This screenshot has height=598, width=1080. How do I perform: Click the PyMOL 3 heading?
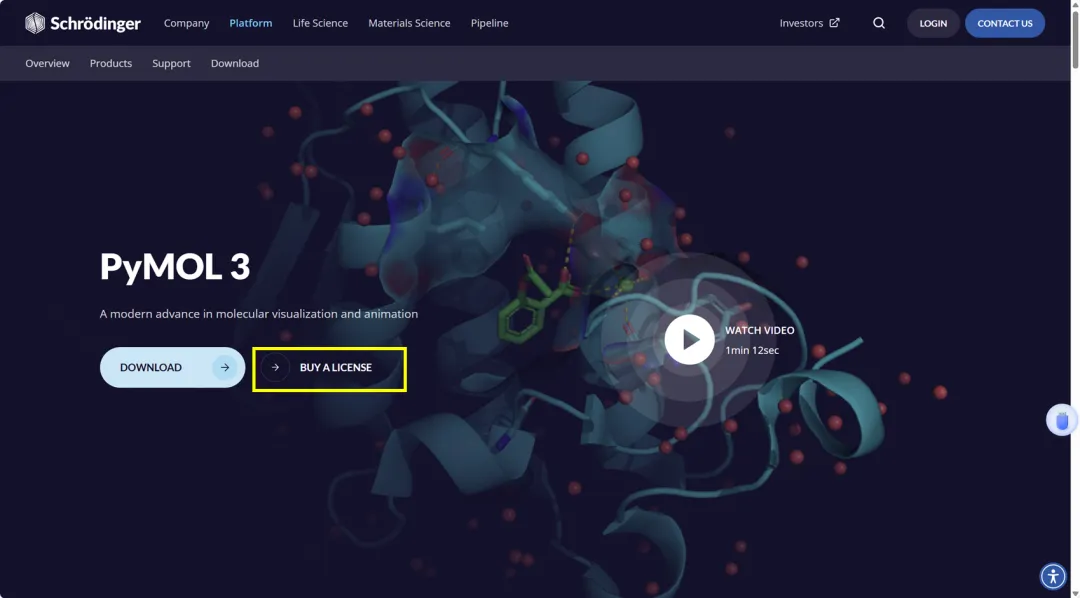175,267
